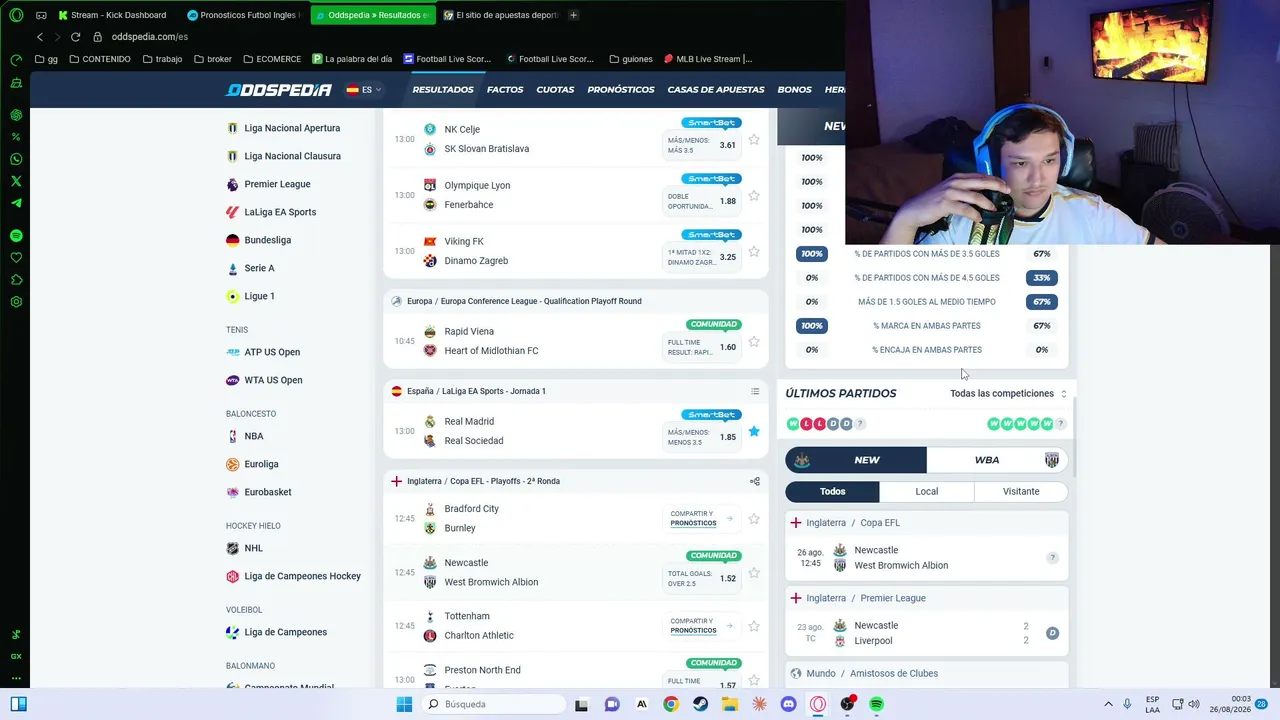1280x720 pixels.
Task: Open a new browser tab
Action: point(573,15)
